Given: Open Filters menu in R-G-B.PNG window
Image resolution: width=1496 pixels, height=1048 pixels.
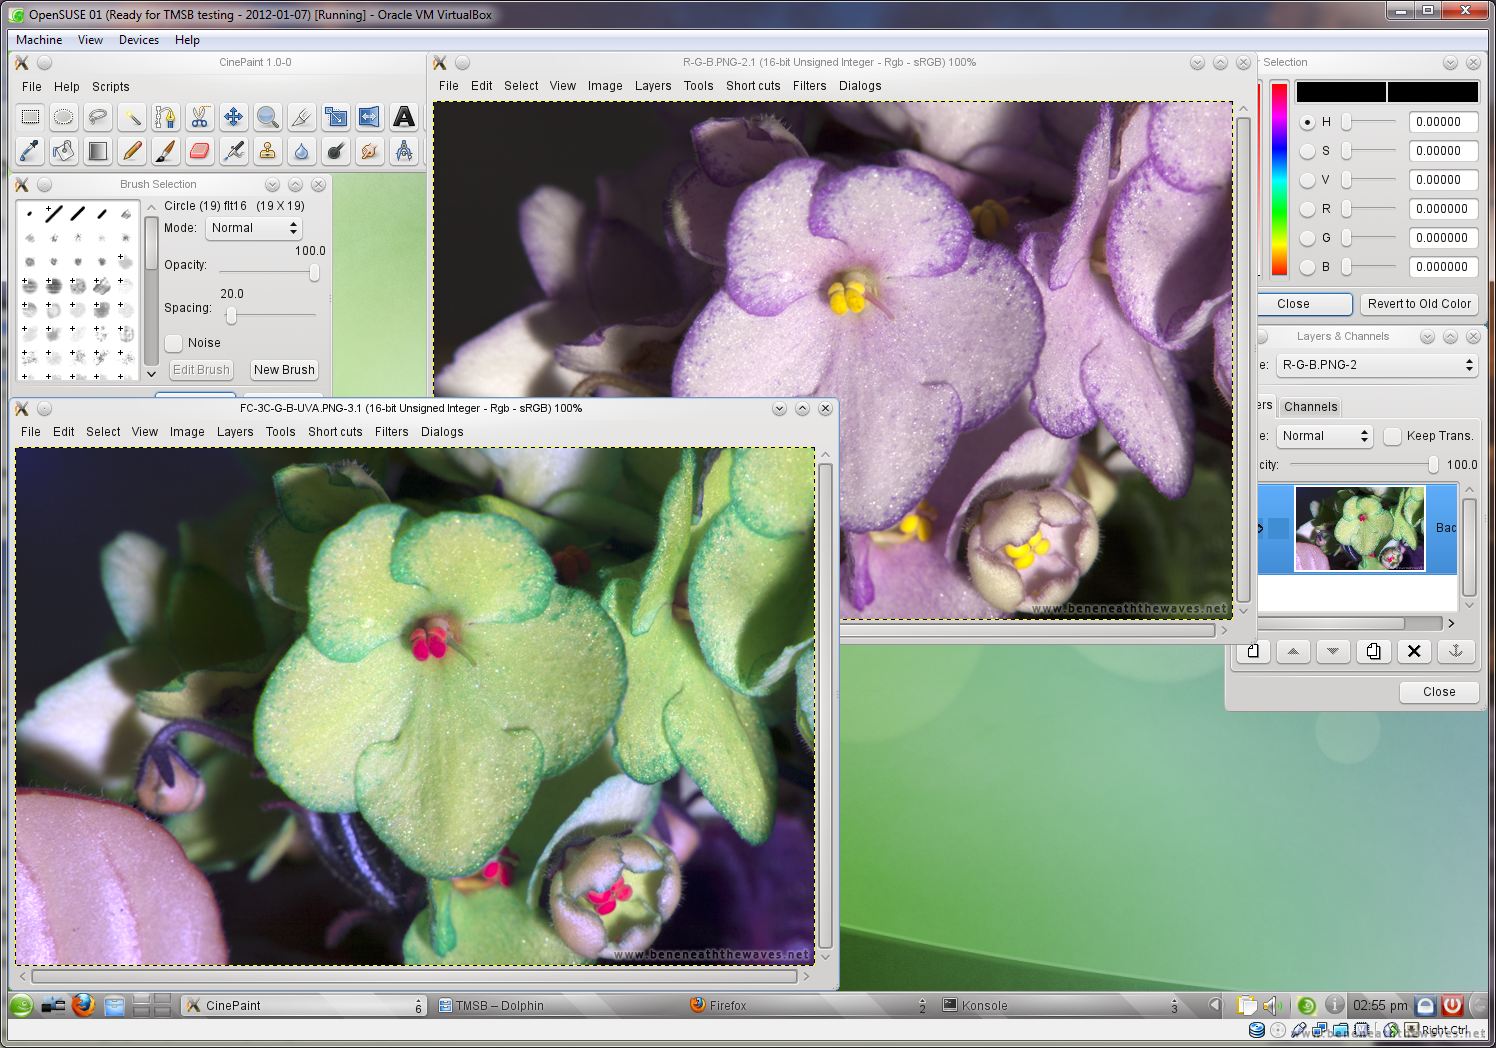Looking at the screenshot, I should 810,86.
